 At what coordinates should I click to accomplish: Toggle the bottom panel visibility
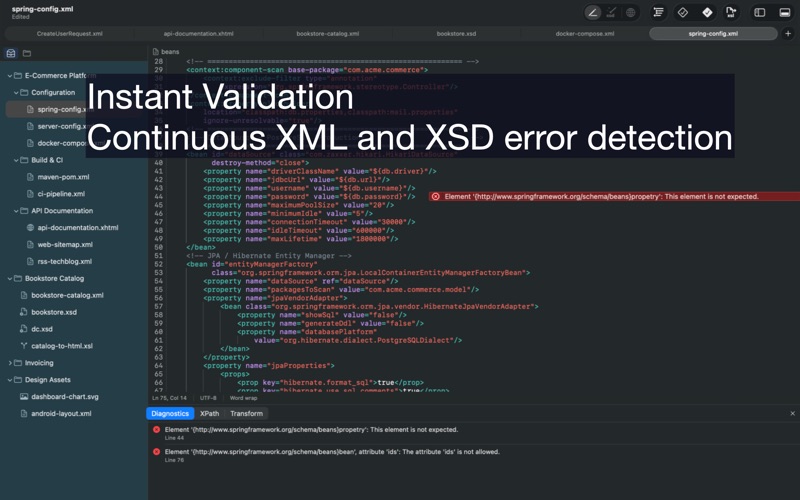coord(785,13)
